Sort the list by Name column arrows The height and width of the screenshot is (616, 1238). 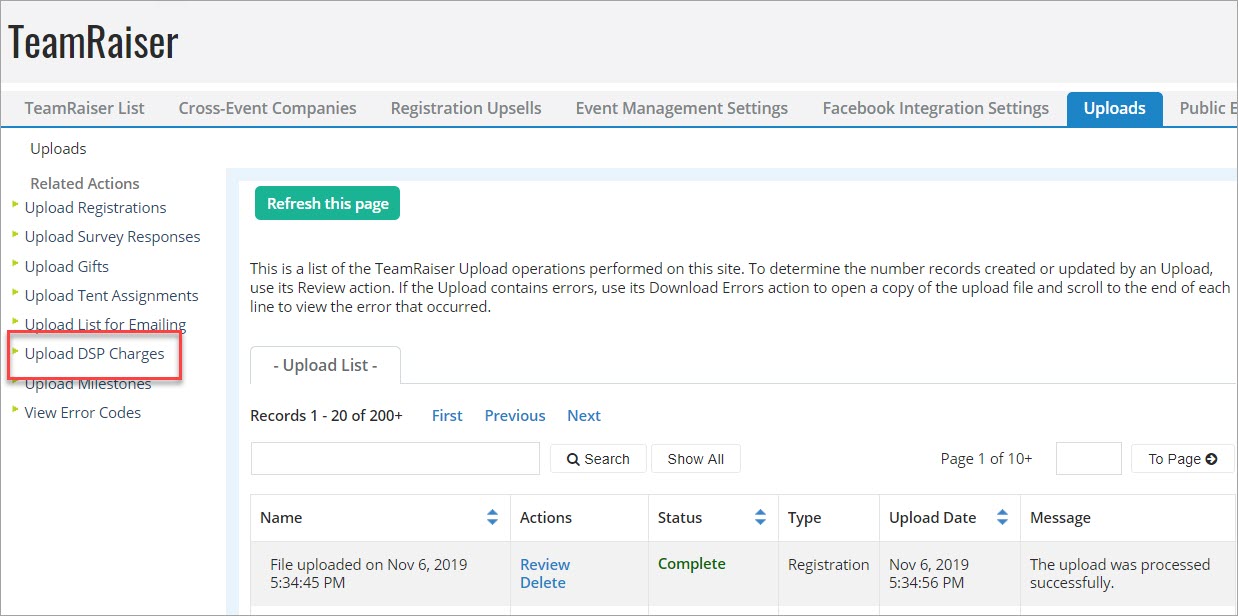pyautogui.click(x=492, y=517)
